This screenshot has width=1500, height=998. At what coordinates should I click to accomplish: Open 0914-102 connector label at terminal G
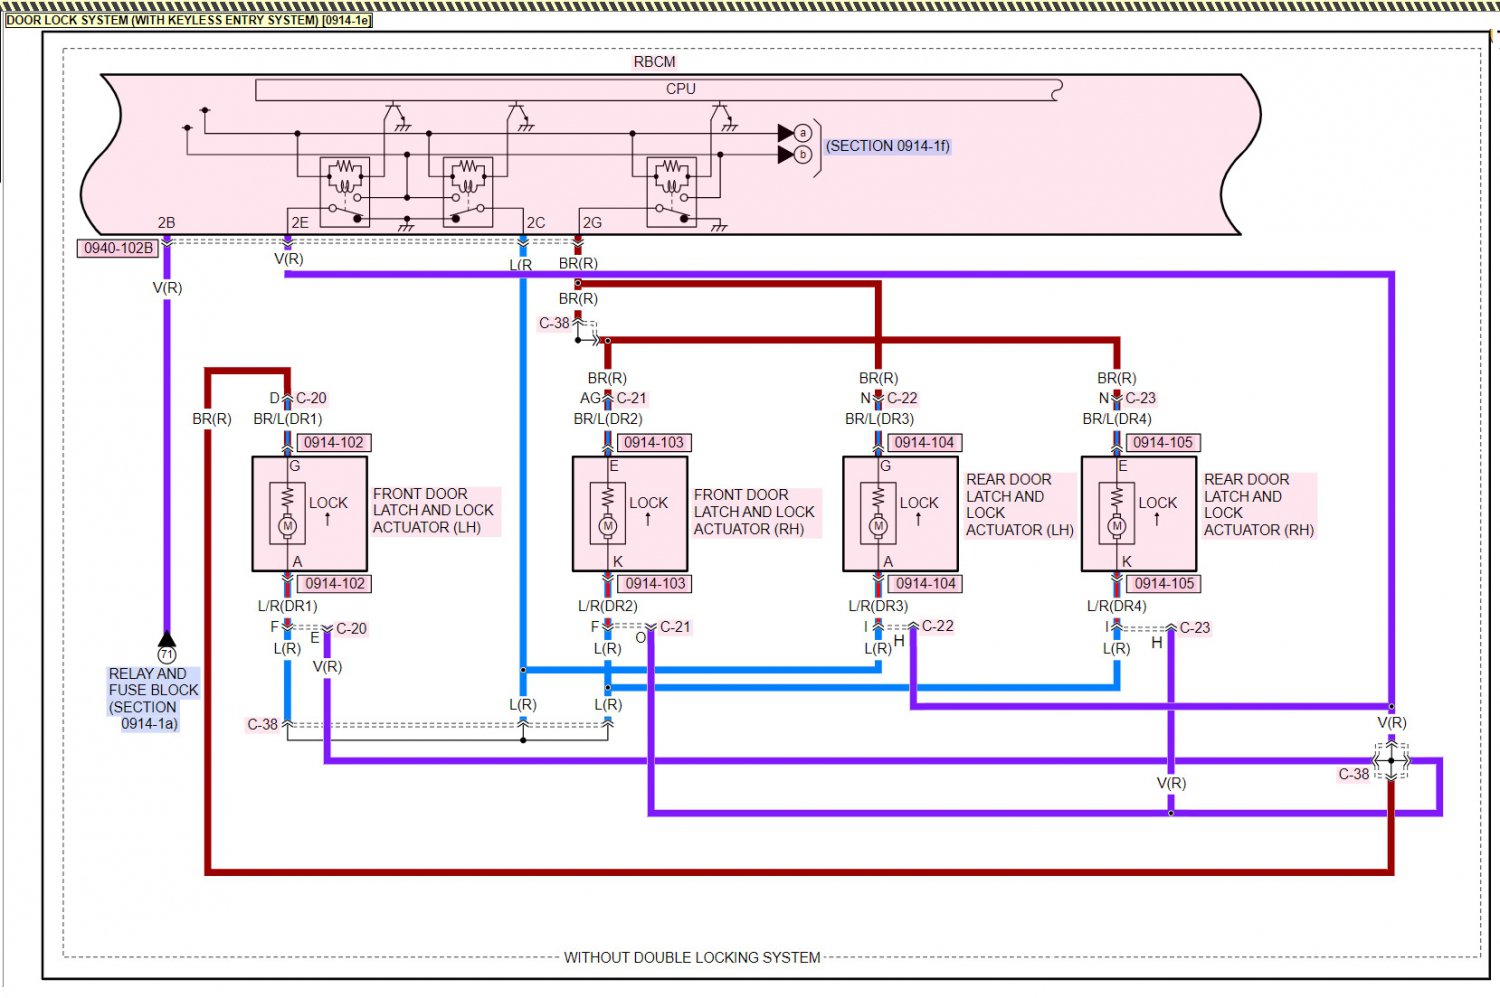pyautogui.click(x=334, y=442)
